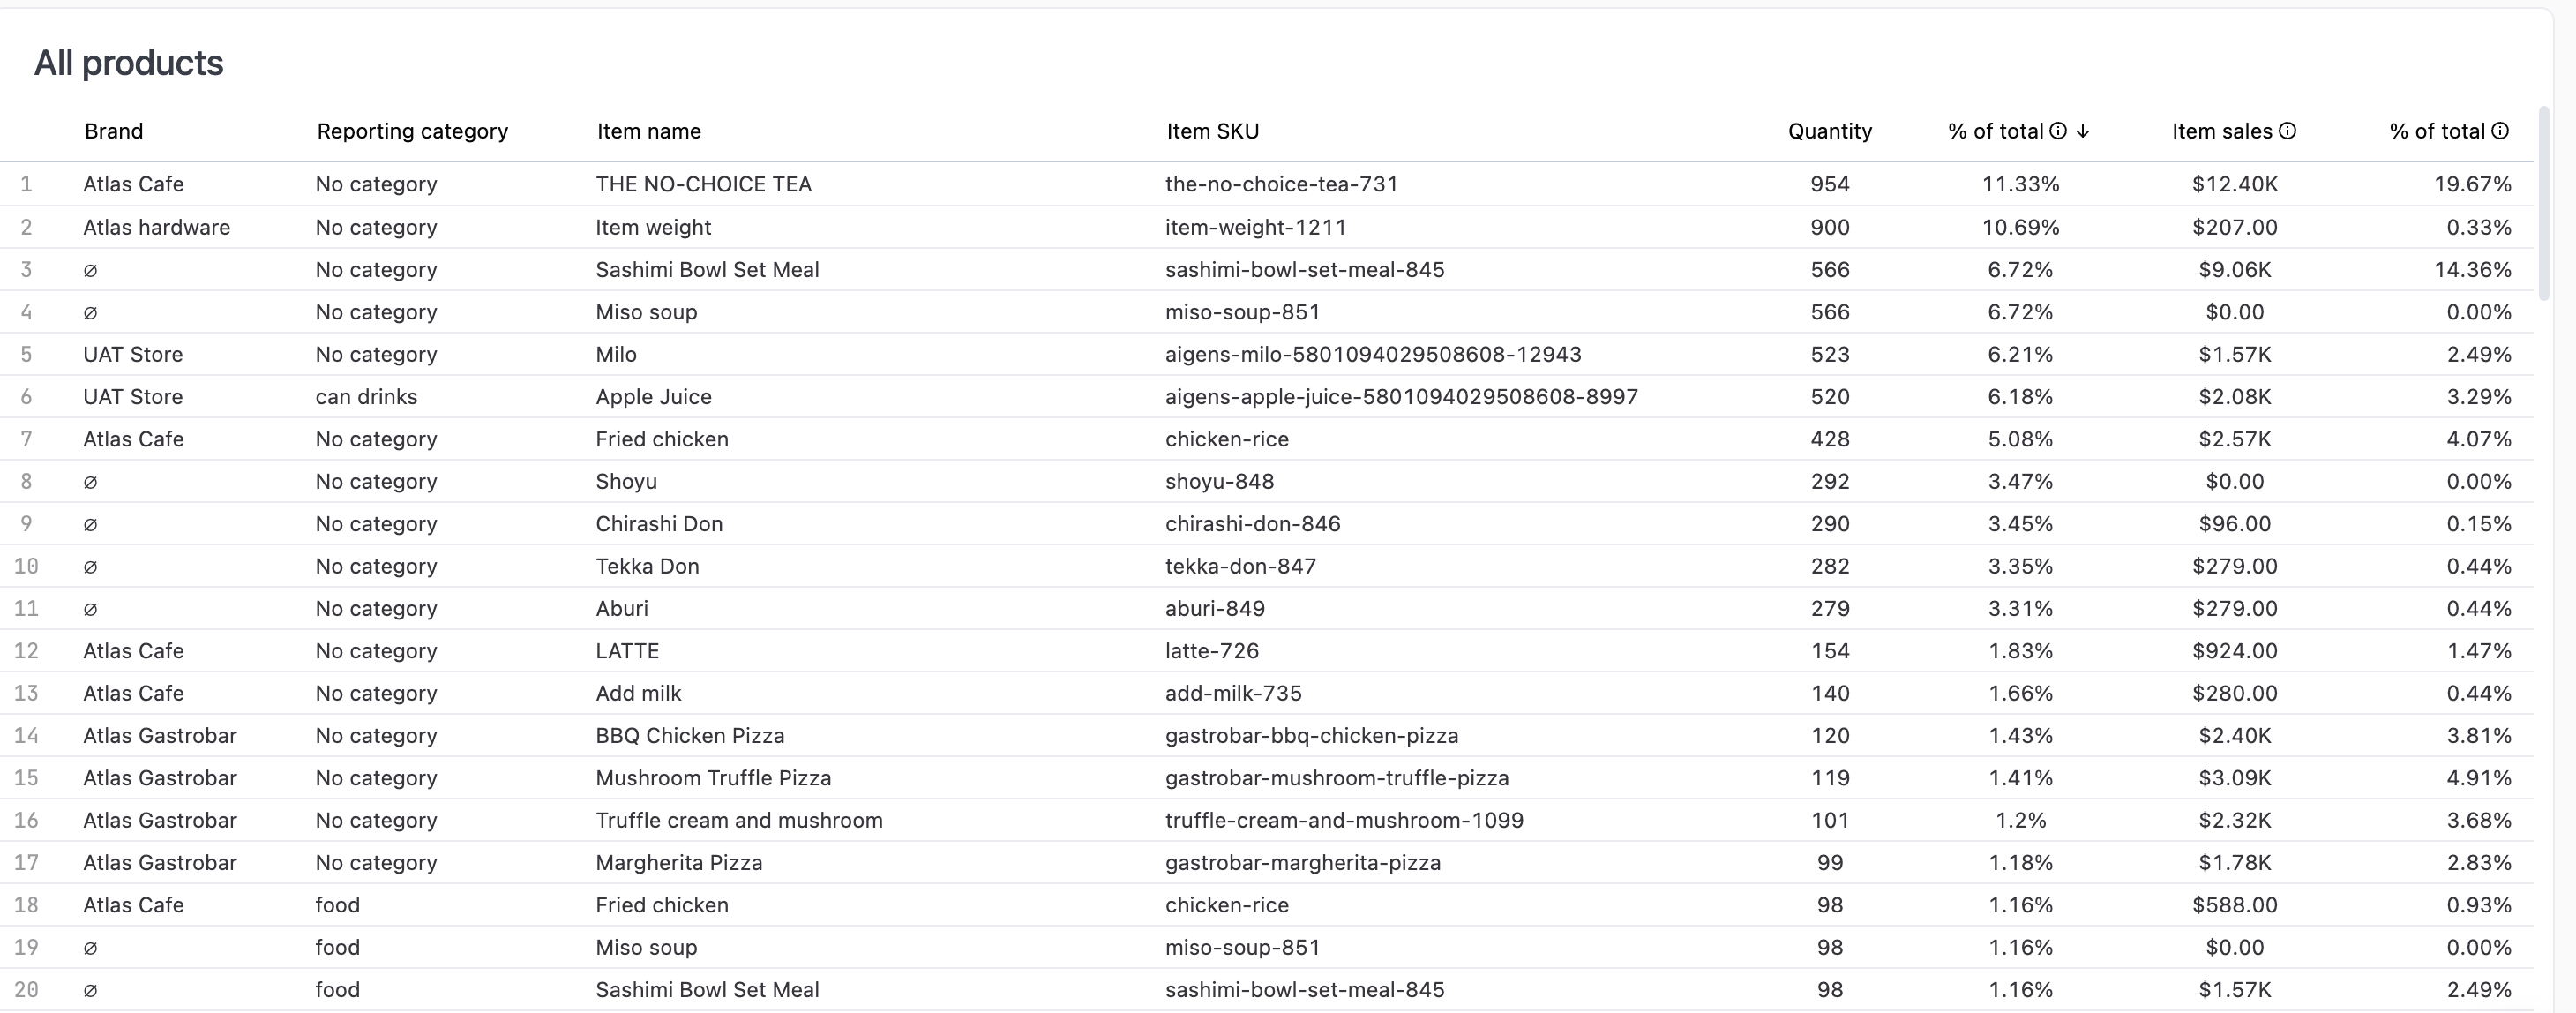Click the empty brand symbol in row 20
This screenshot has height=1013, width=2576.
(90, 990)
